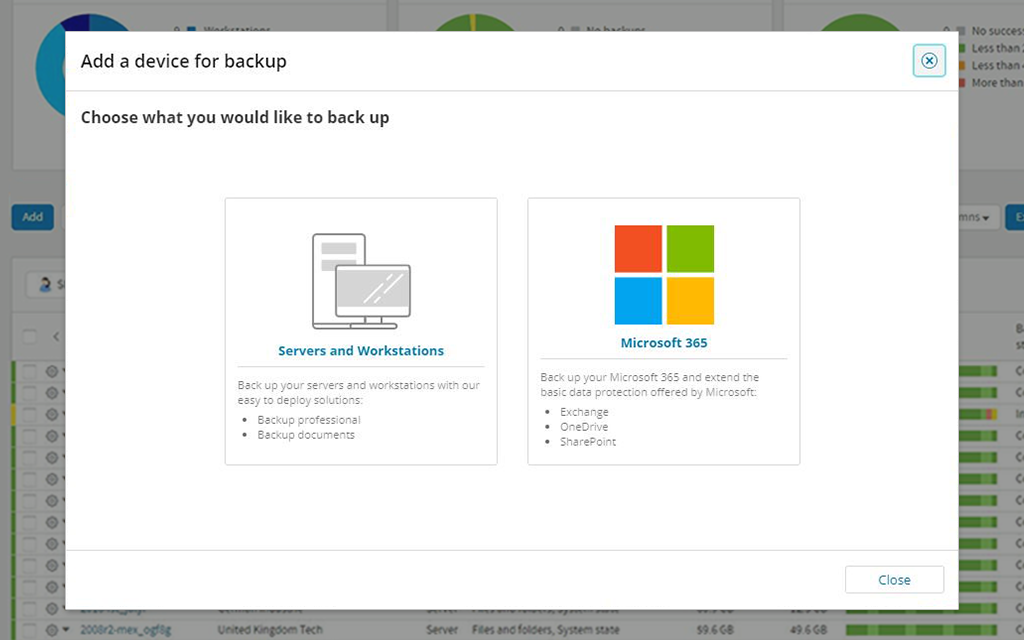Click the "Backup documents" bullet text

pos(306,435)
